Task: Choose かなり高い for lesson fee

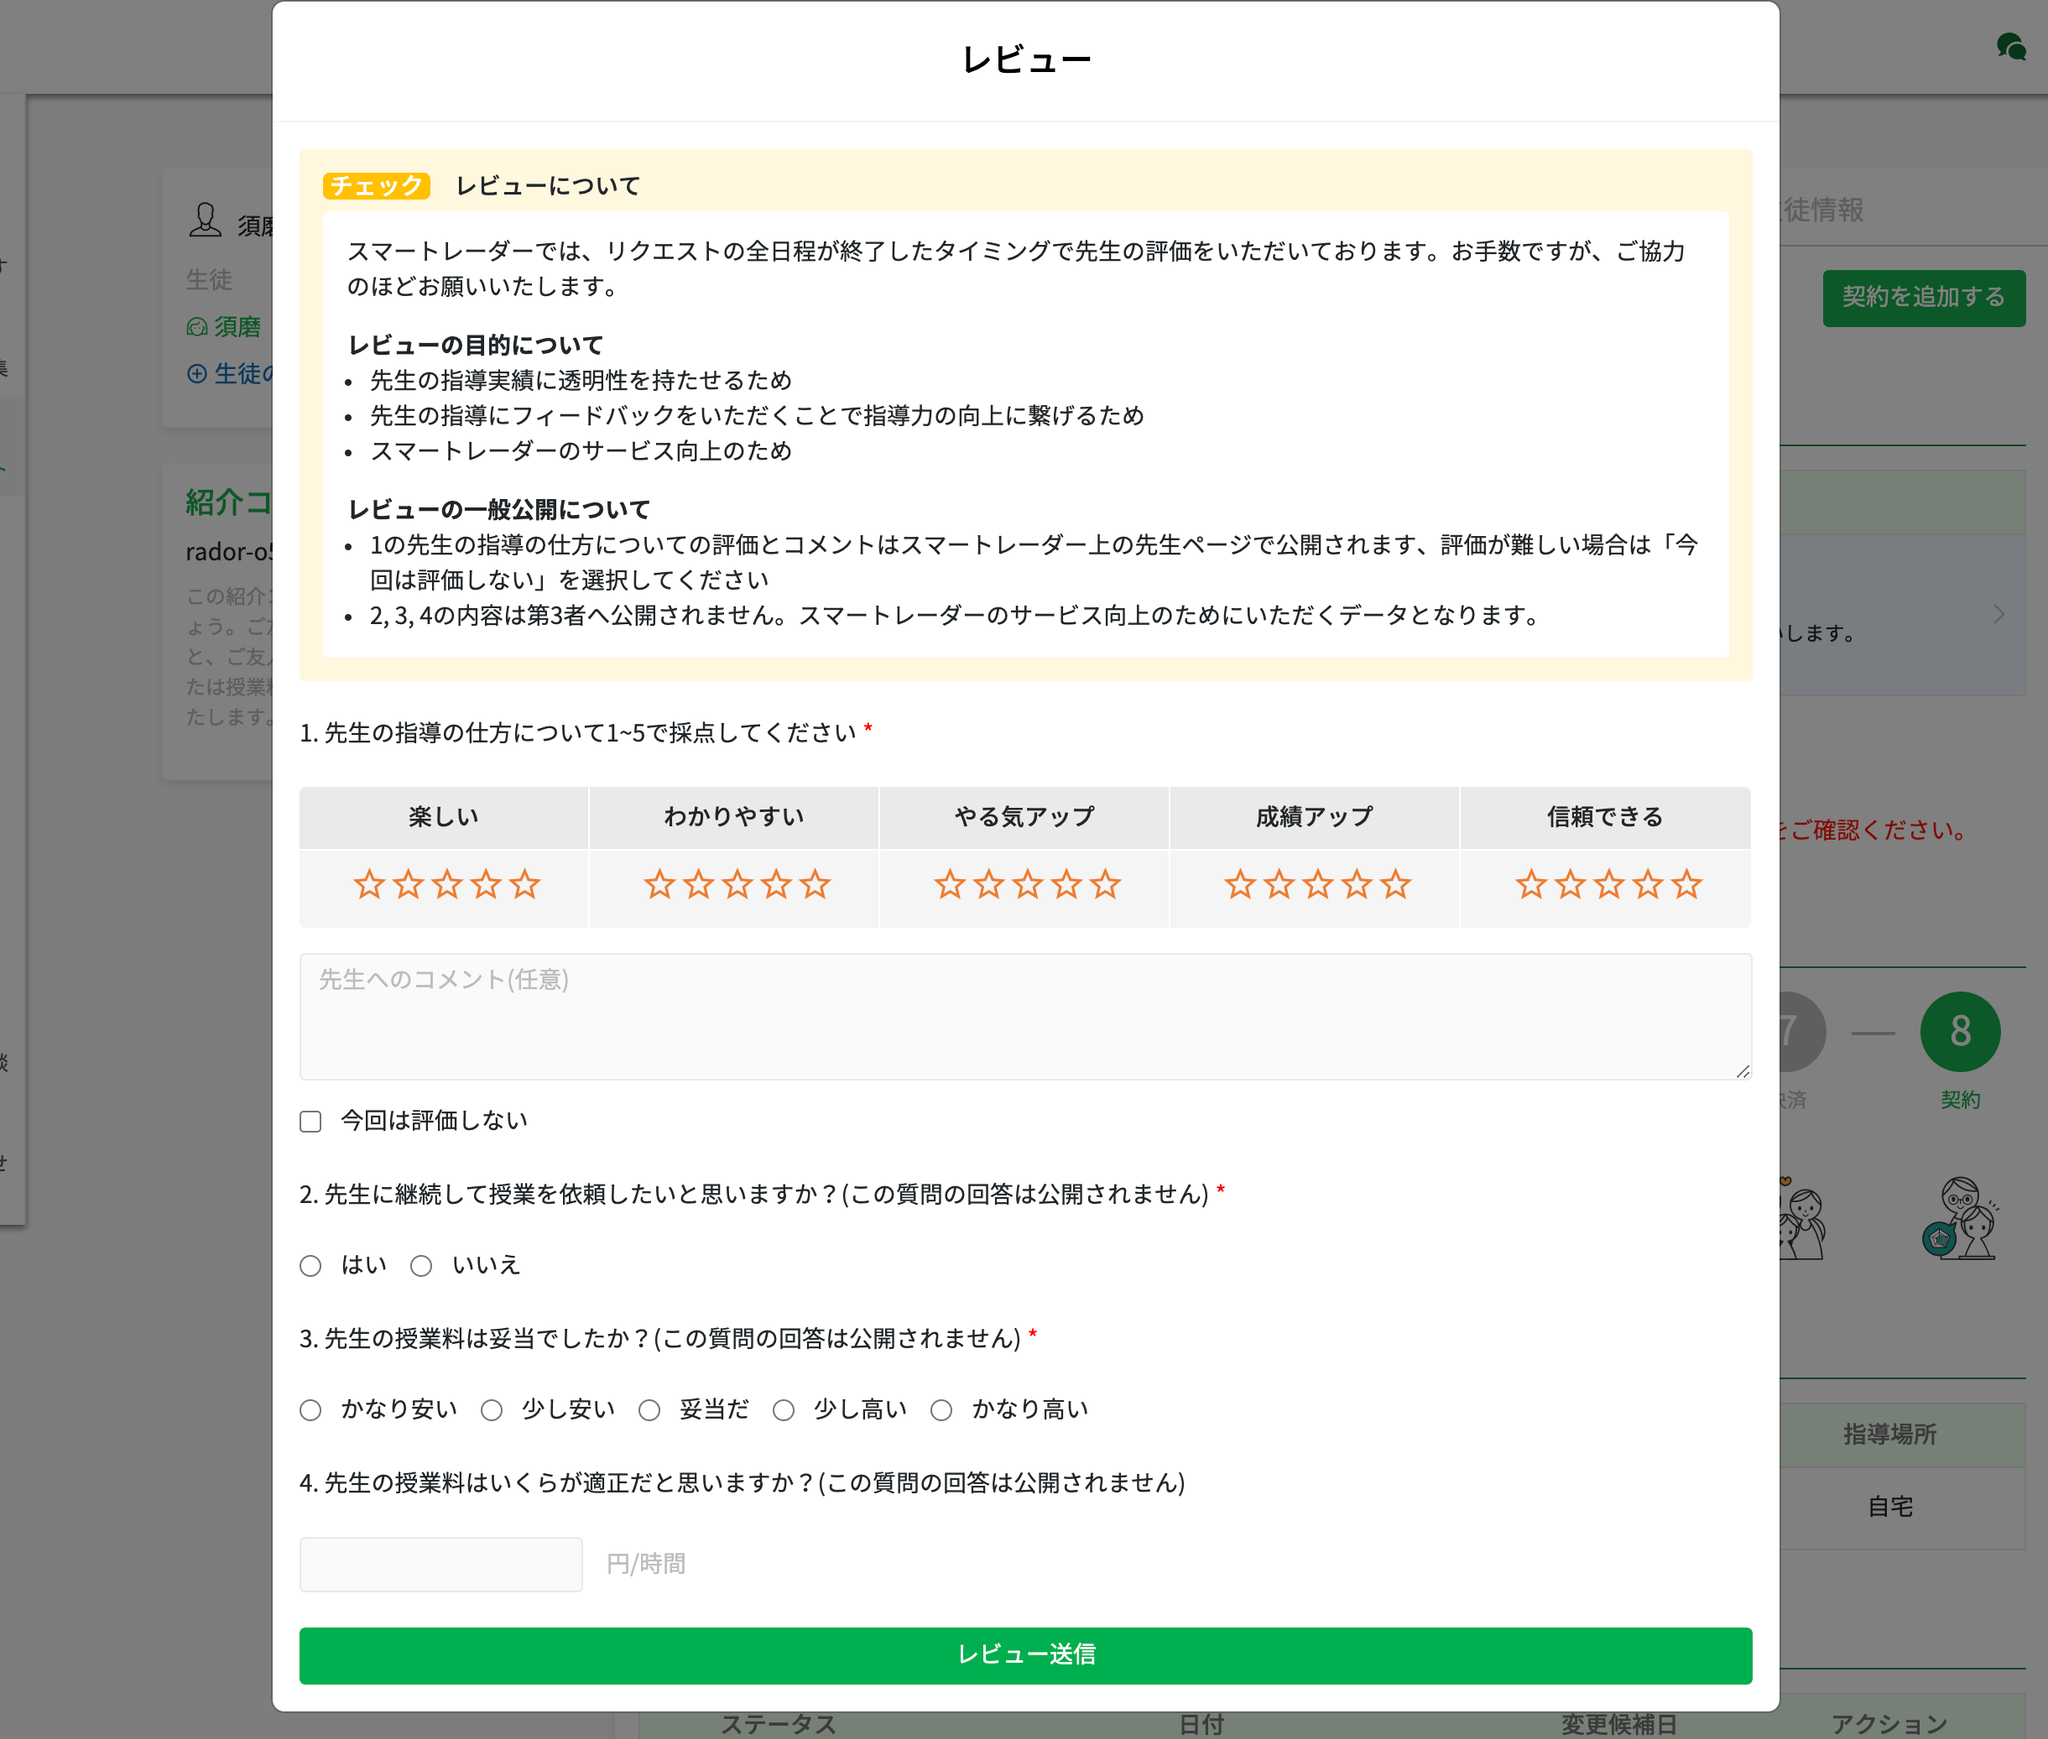Action: click(x=942, y=1410)
